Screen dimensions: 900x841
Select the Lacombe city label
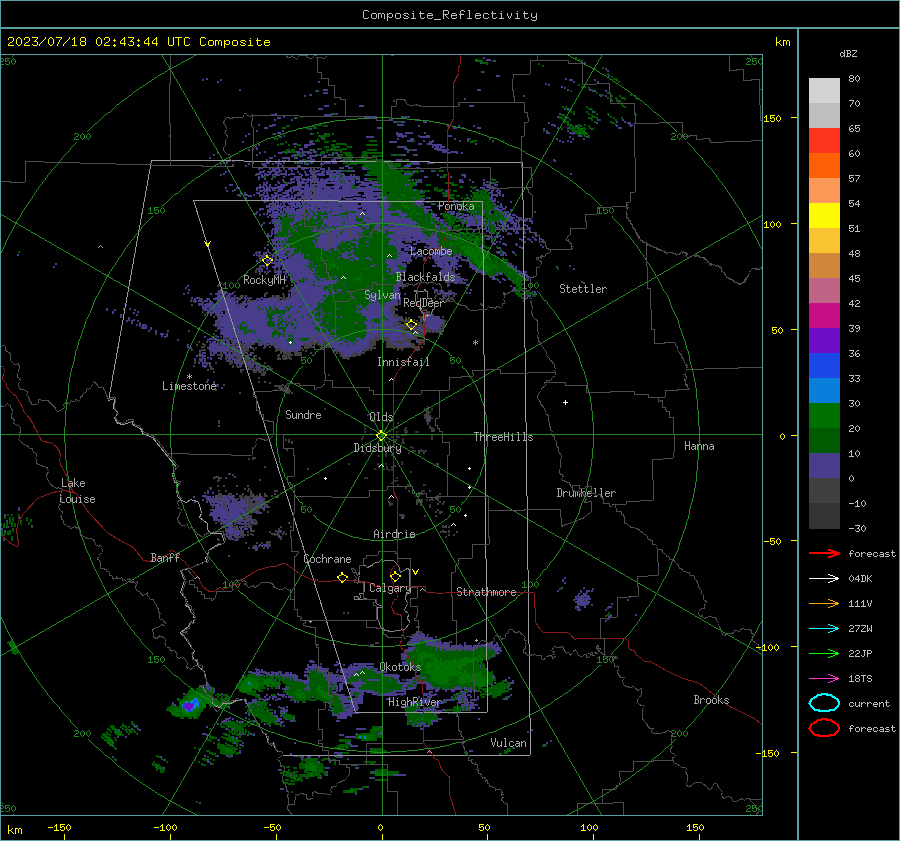pyautogui.click(x=431, y=251)
